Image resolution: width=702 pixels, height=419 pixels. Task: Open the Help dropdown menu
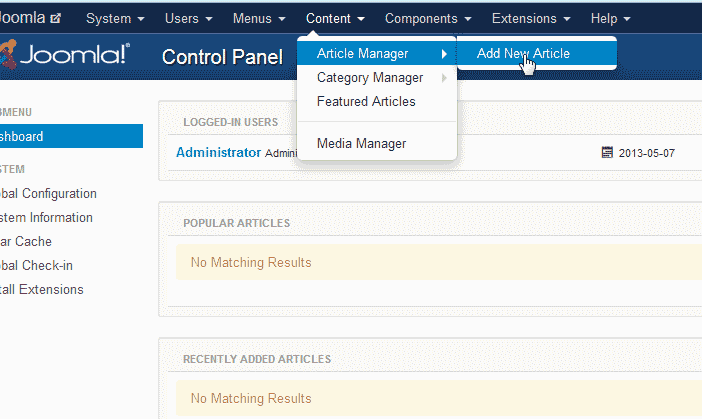610,19
